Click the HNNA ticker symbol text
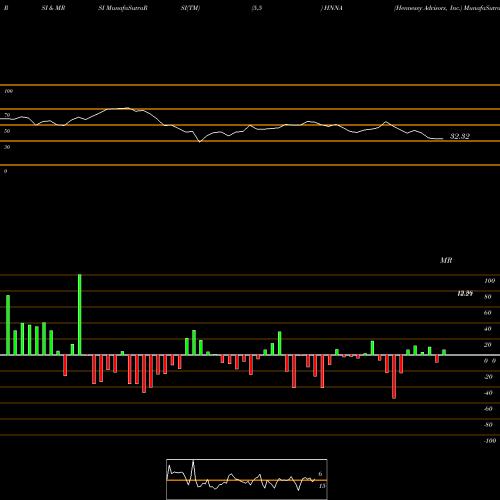 pyautogui.click(x=333, y=8)
